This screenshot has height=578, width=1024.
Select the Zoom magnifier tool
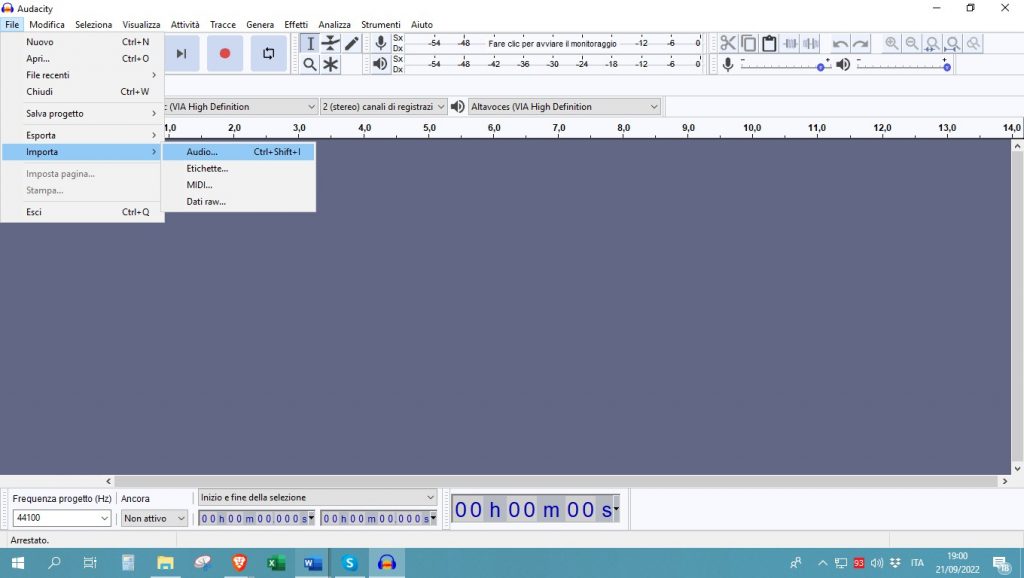tap(310, 64)
